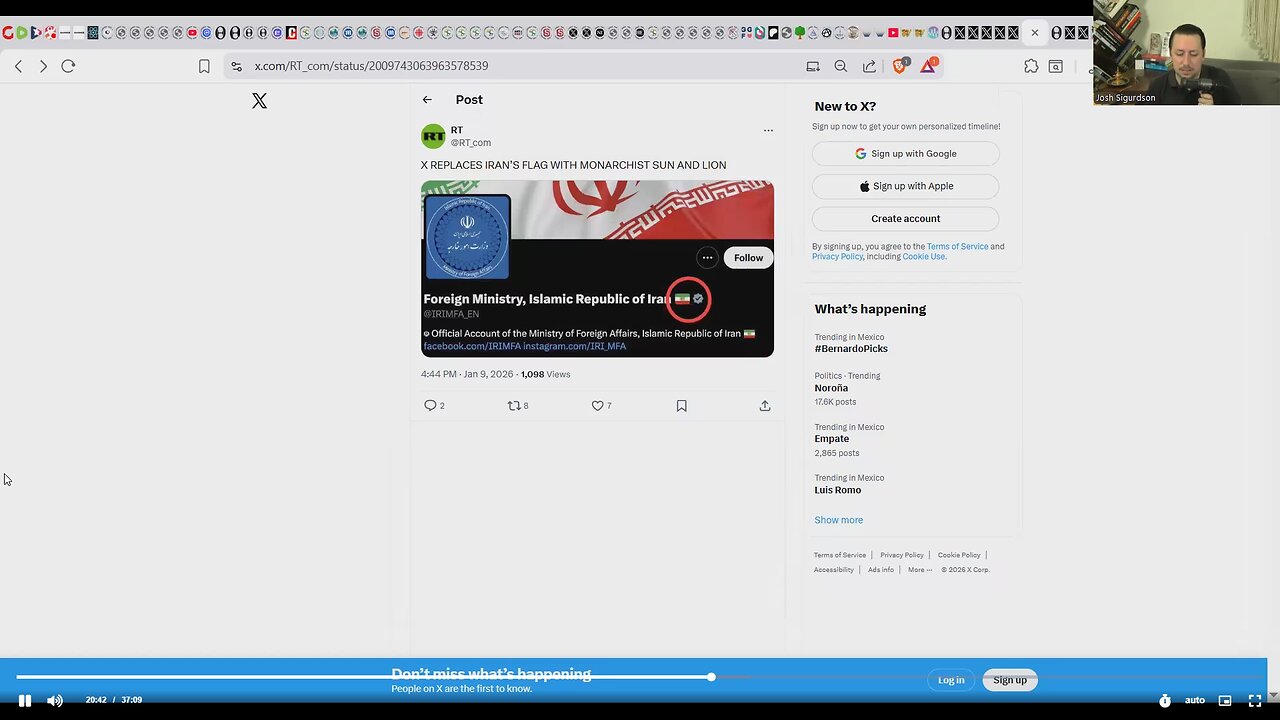Share the RT post

(x=765, y=405)
